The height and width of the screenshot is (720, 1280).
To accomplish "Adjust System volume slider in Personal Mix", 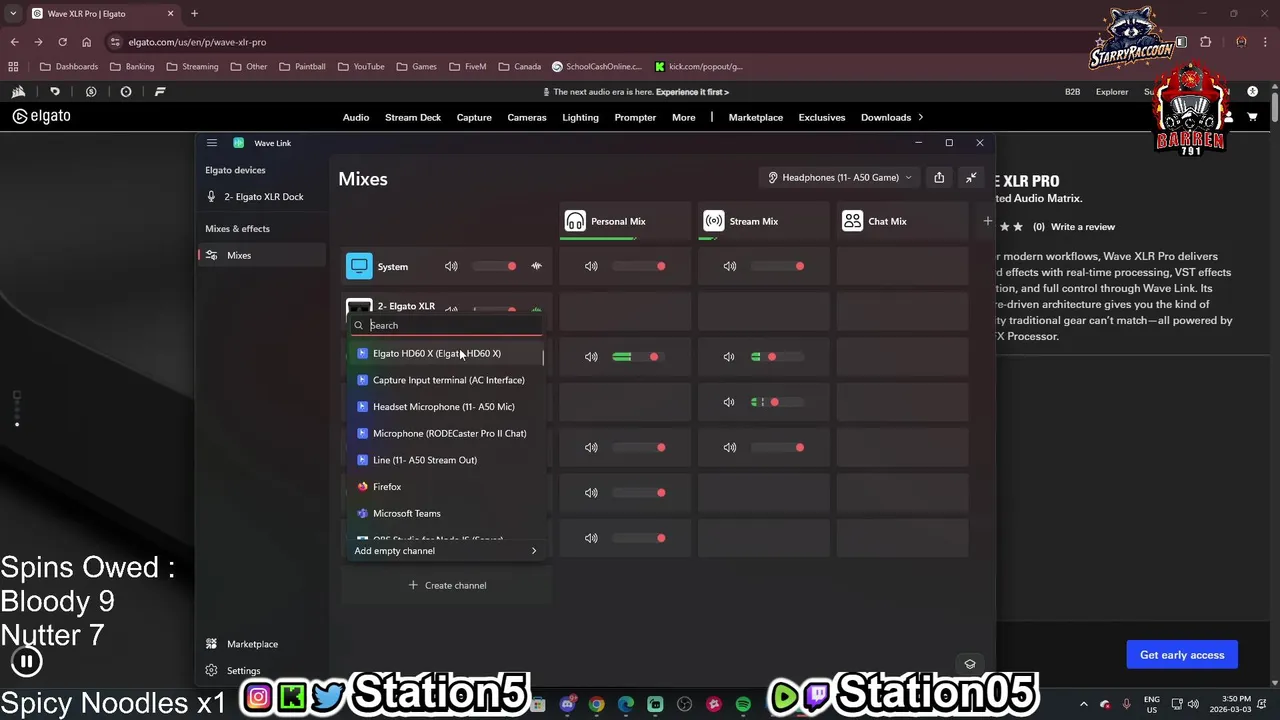I will (x=640, y=266).
